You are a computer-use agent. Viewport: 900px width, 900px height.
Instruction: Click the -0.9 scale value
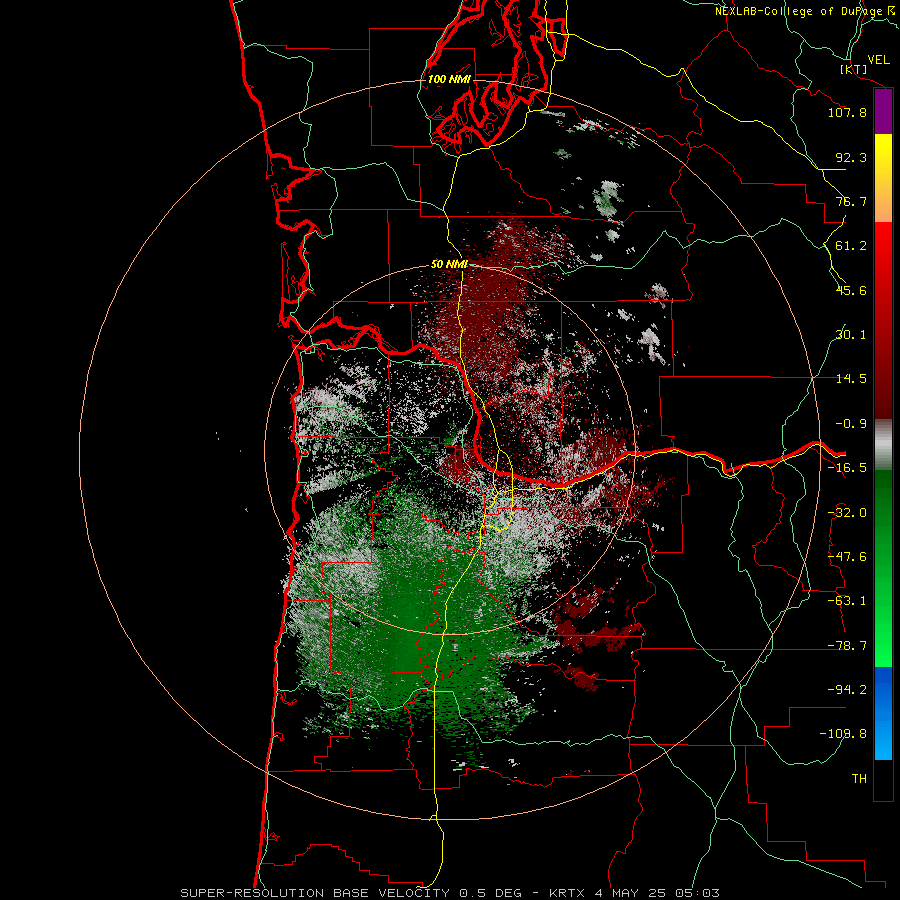pos(851,424)
